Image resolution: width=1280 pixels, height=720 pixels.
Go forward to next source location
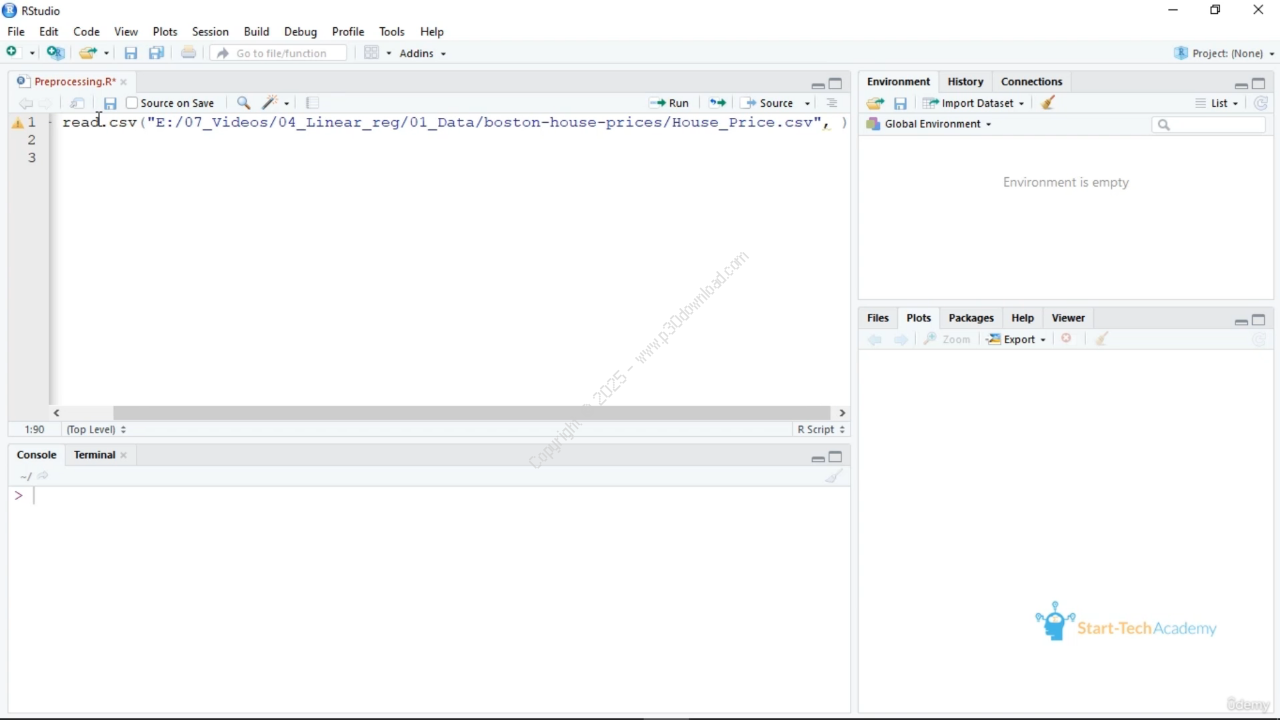pyautogui.click(x=46, y=103)
